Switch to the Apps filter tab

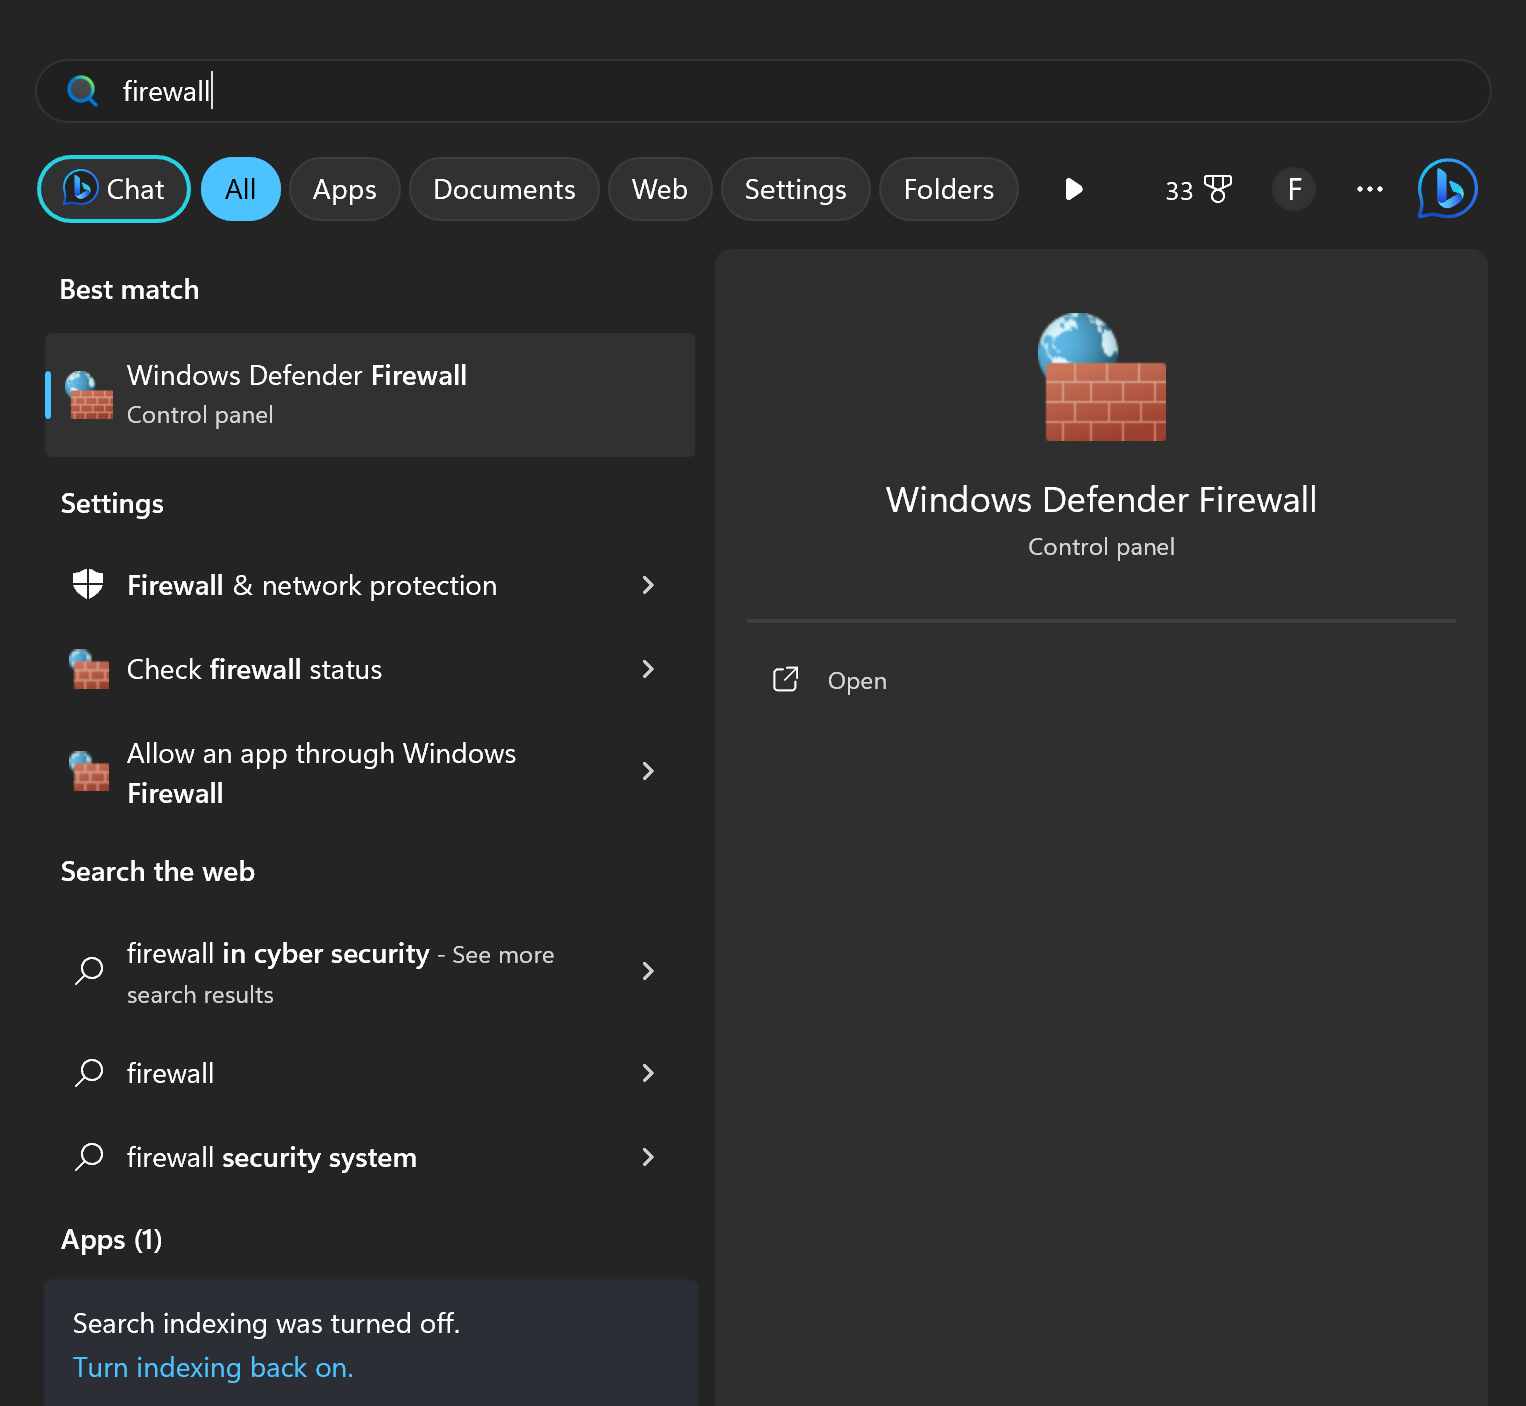pos(344,189)
